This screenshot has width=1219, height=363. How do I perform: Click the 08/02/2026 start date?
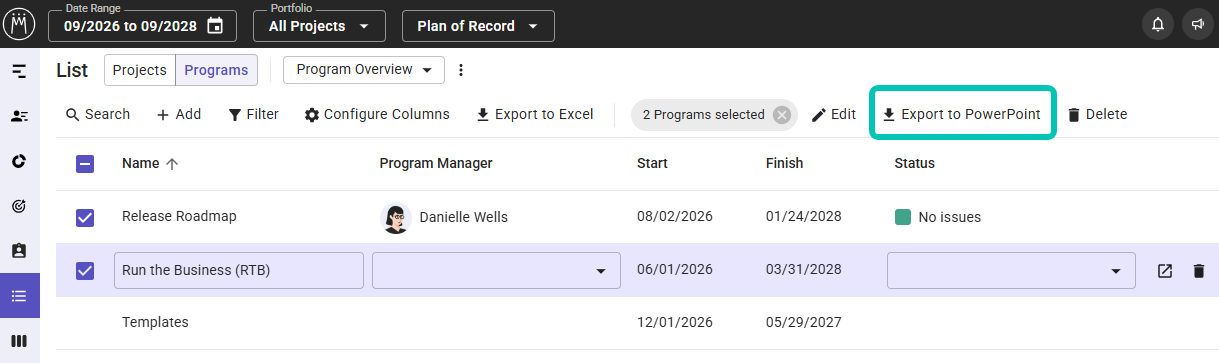click(x=675, y=217)
